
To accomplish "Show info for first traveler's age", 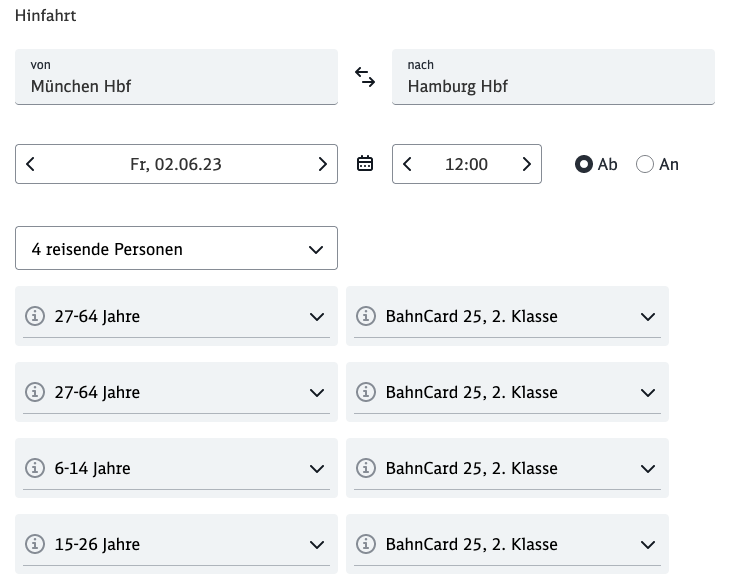I will click(x=35, y=317).
